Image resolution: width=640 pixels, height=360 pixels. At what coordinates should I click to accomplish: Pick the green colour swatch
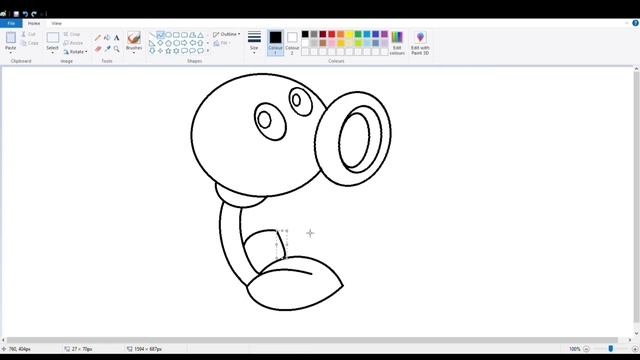point(358,34)
